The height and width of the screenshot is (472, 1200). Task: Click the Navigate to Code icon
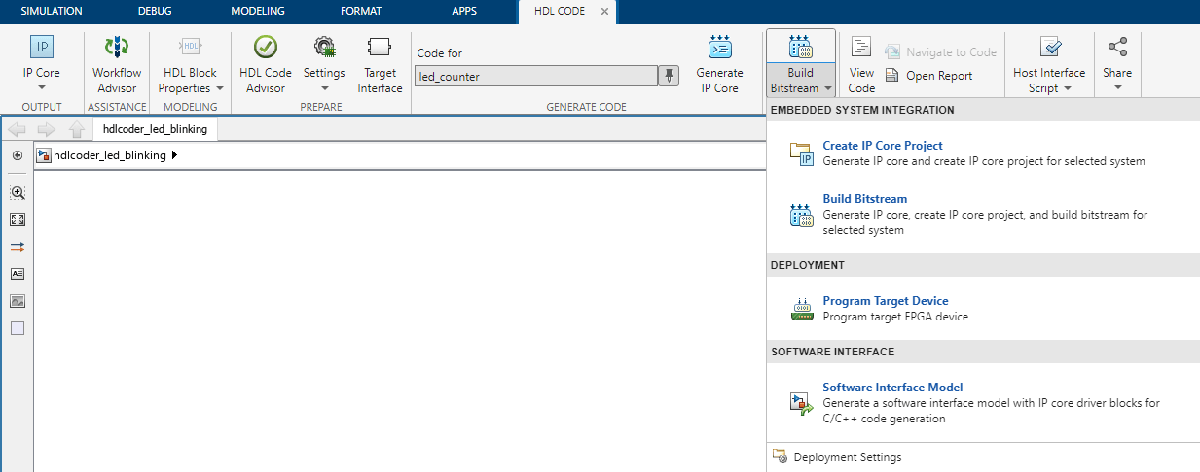(x=893, y=52)
